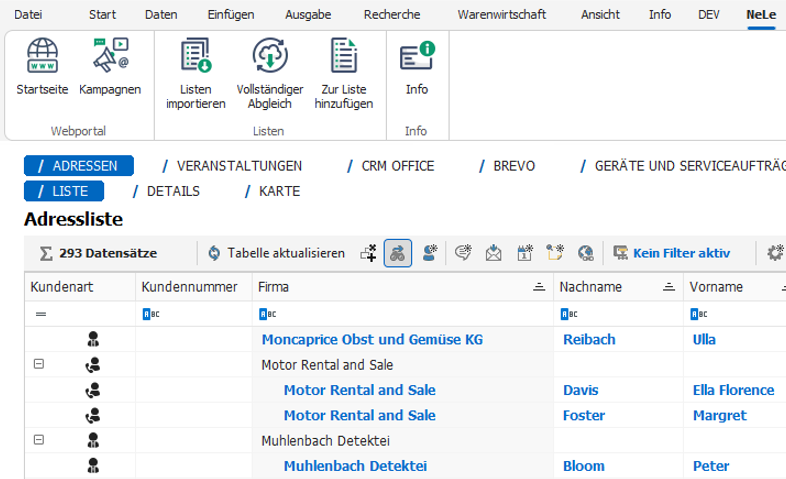Click the contact icon in the Foster row

[x=93, y=415]
